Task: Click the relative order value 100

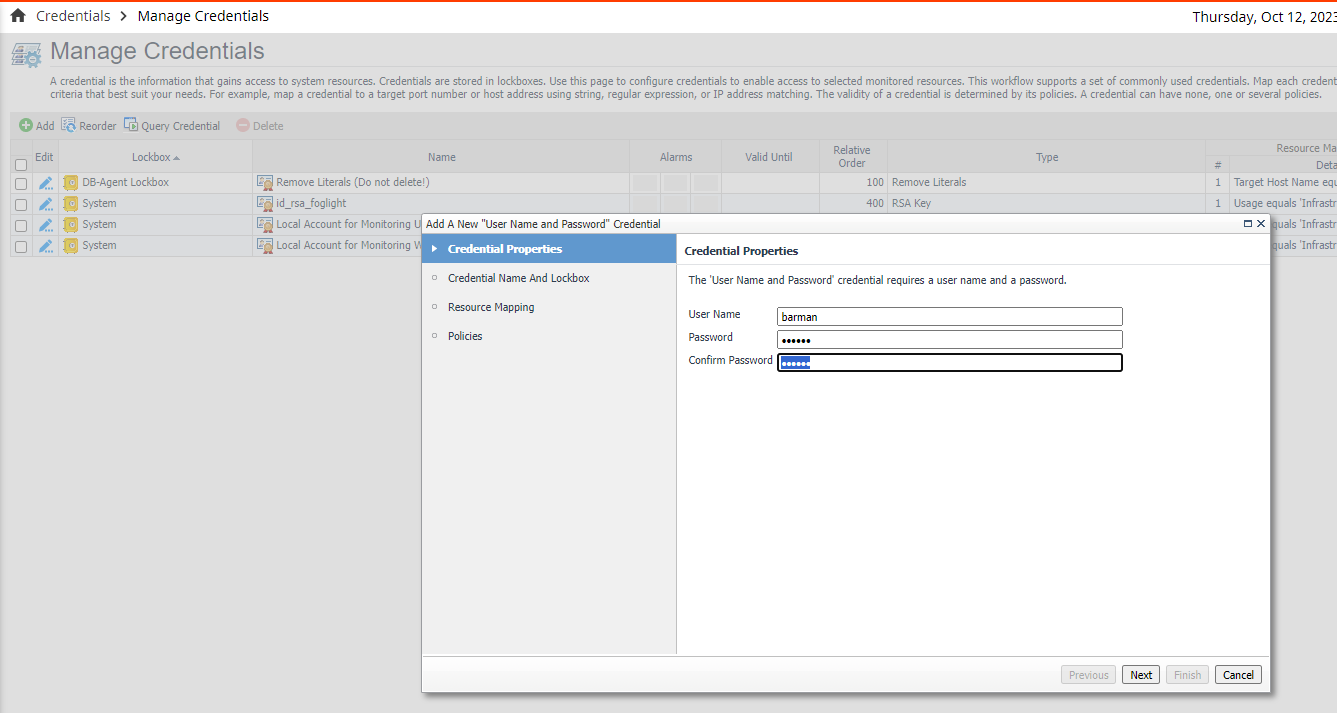Action: click(x=875, y=183)
